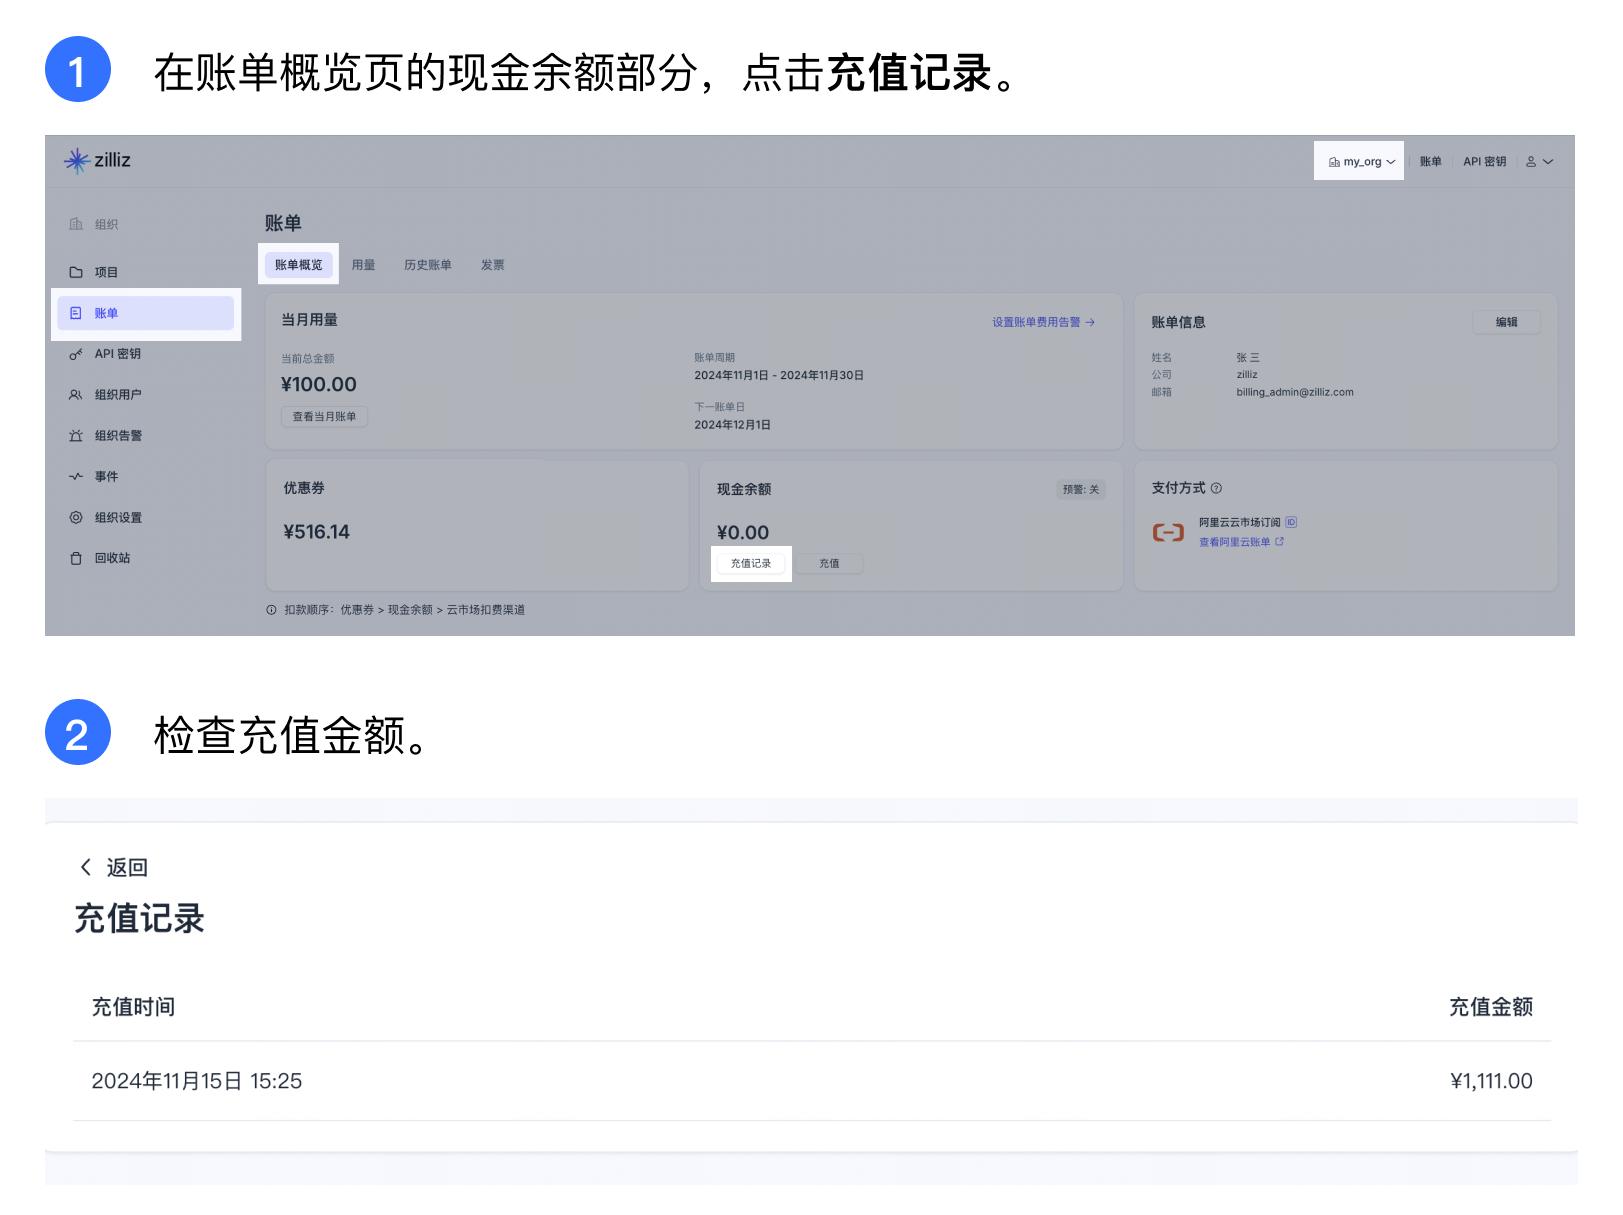
Task: Click the 组织设置 gear icon
Action: (x=76, y=518)
